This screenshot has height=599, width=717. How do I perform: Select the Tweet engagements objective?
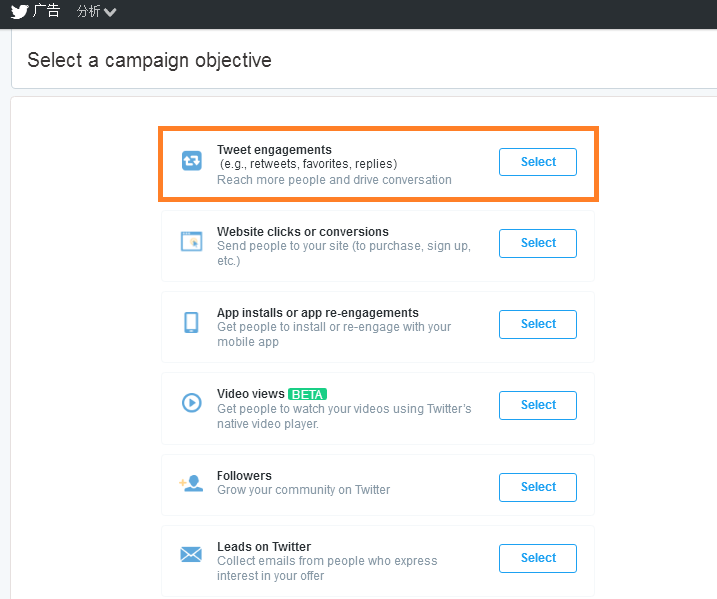538,162
